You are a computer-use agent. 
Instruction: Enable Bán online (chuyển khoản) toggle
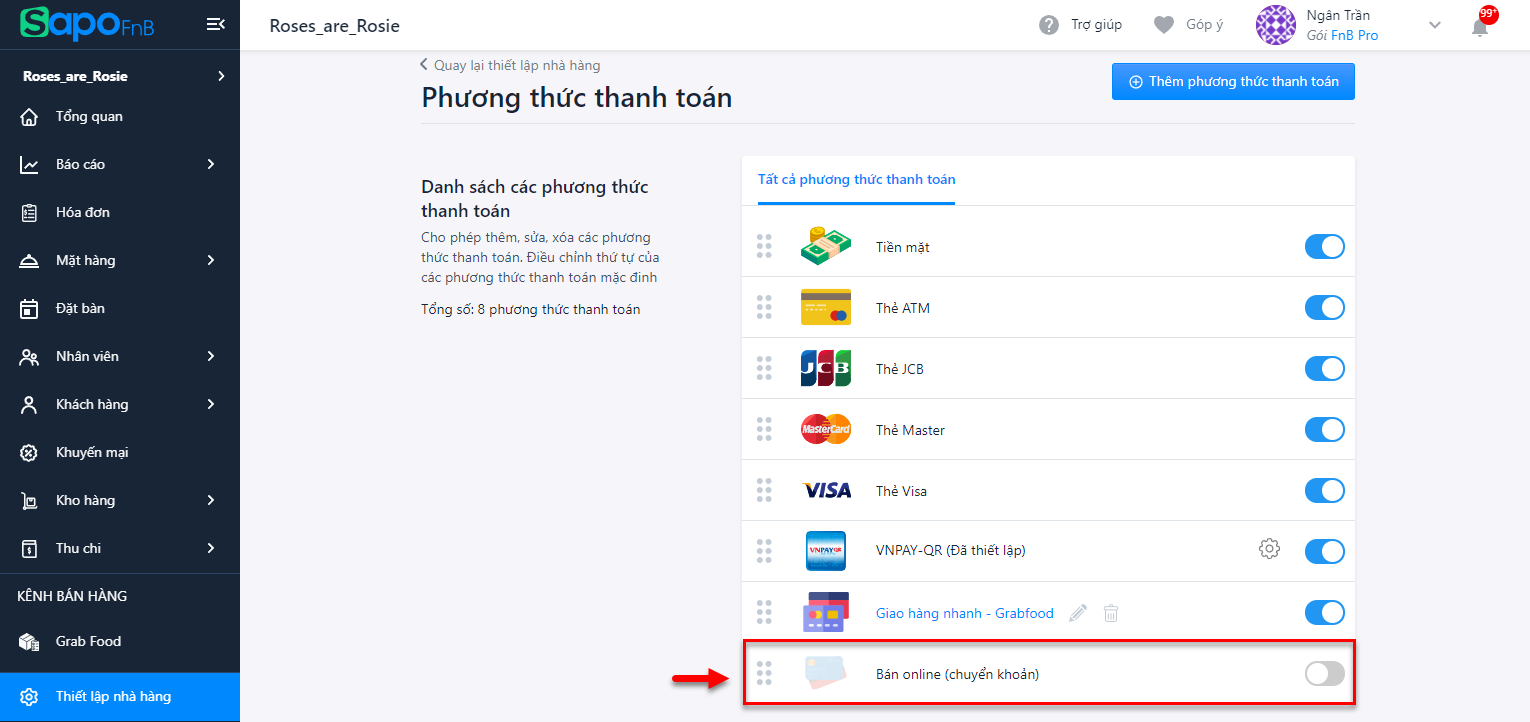[x=1324, y=674]
